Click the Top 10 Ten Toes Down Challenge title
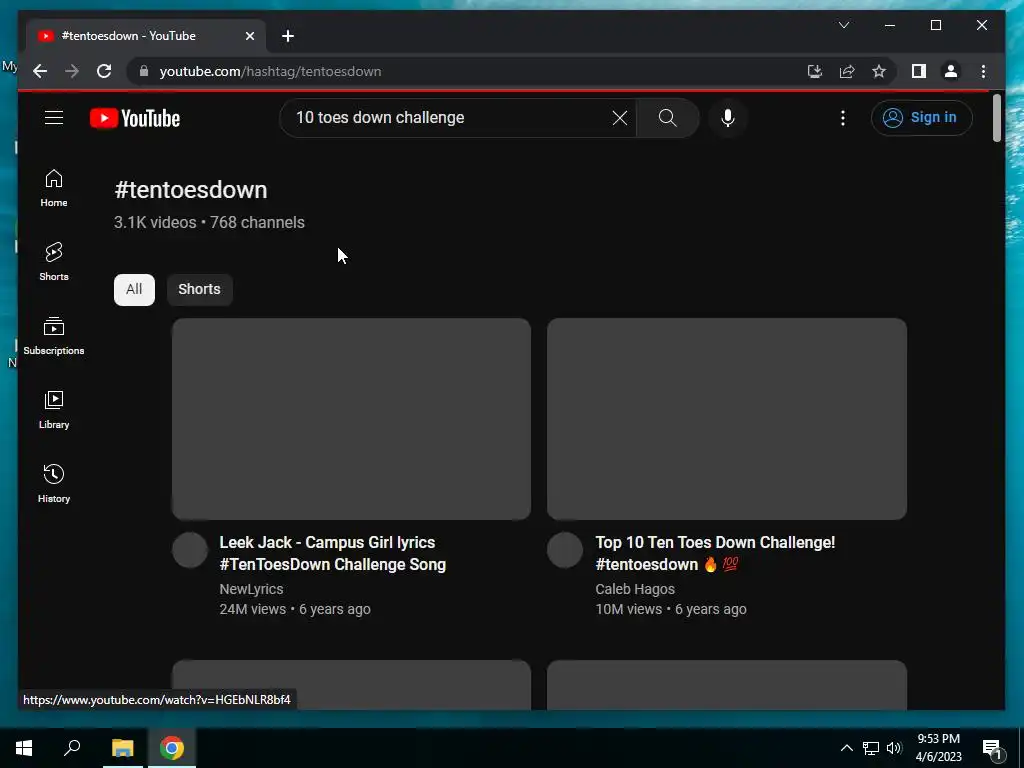The height and width of the screenshot is (768, 1024). click(715, 553)
